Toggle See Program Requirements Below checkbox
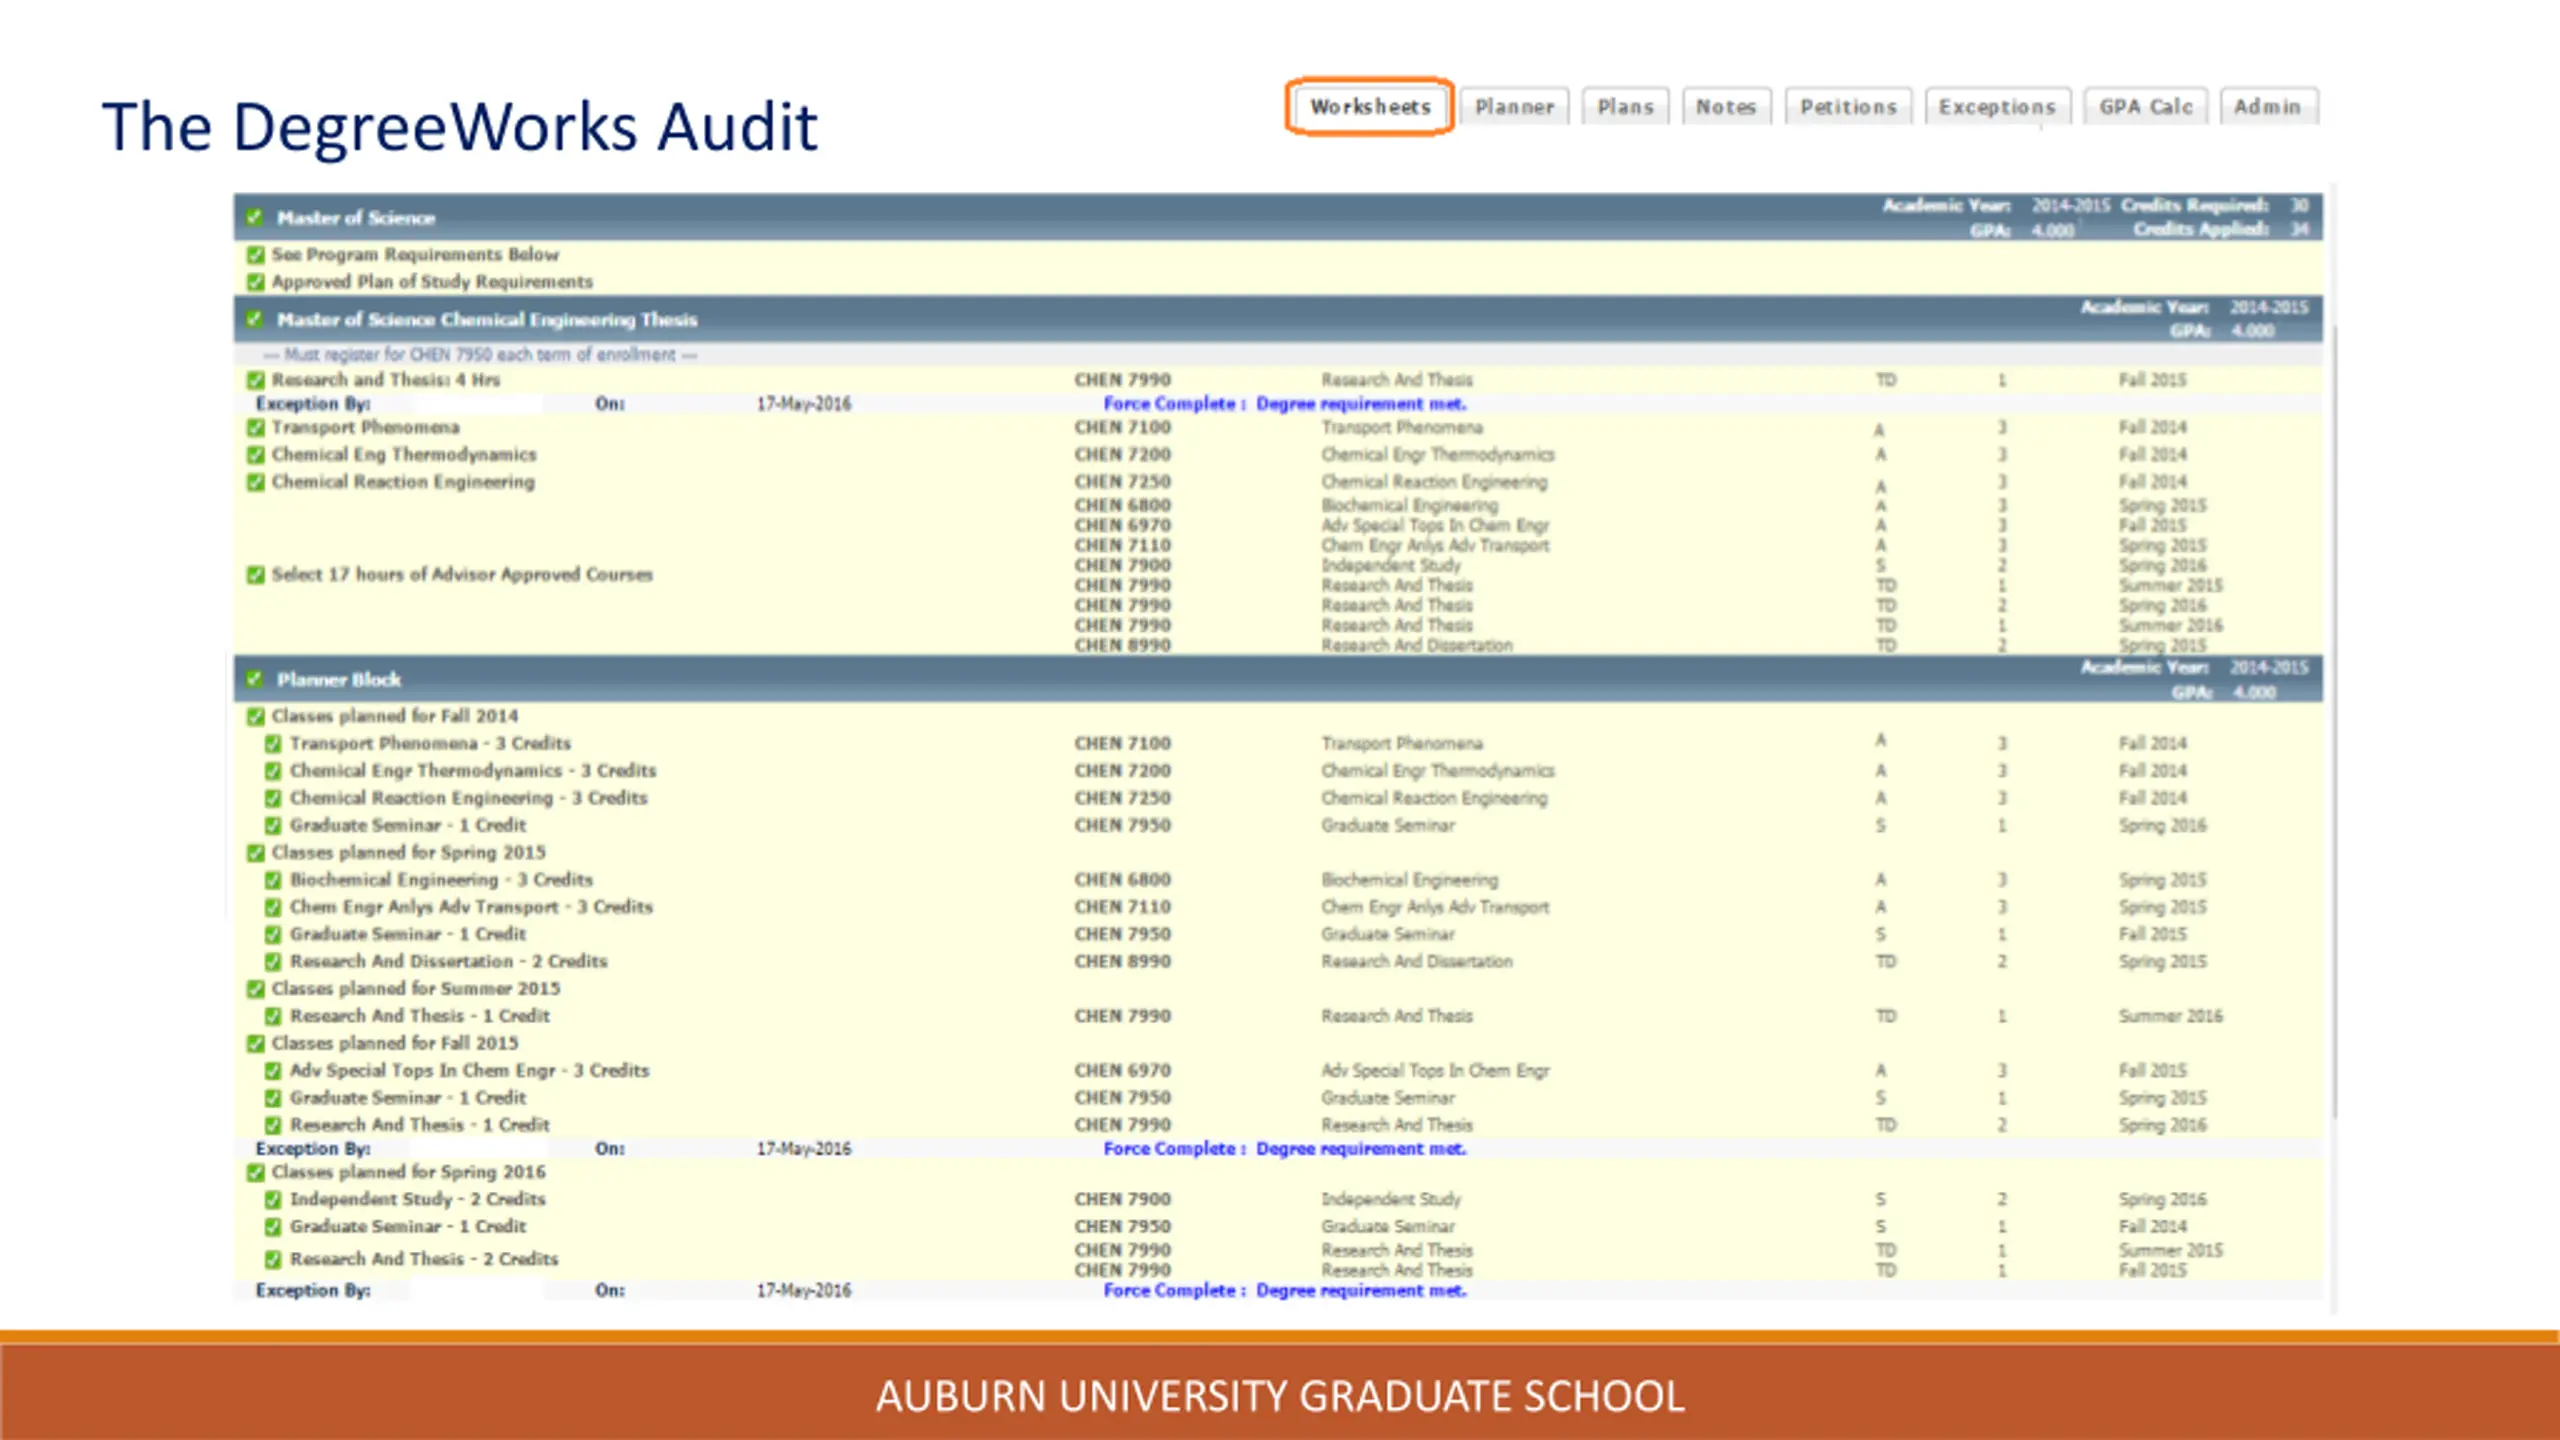Image resolution: width=2560 pixels, height=1440 pixels. coord(256,255)
